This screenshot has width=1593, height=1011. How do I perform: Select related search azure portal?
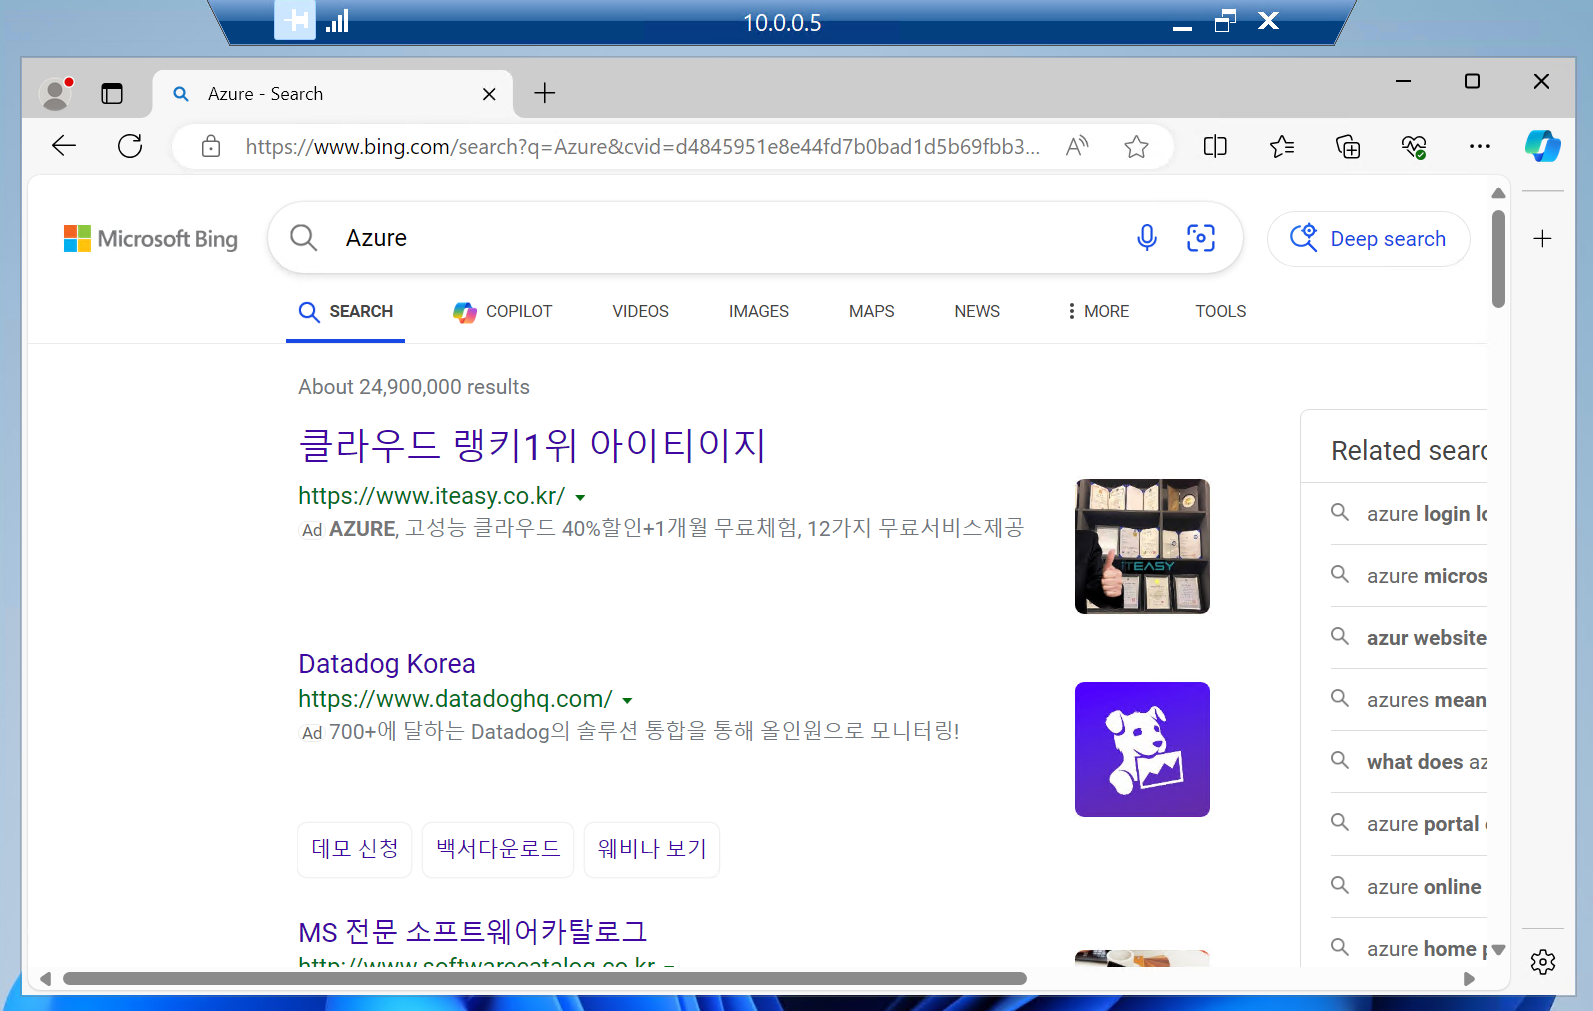pos(1427,824)
